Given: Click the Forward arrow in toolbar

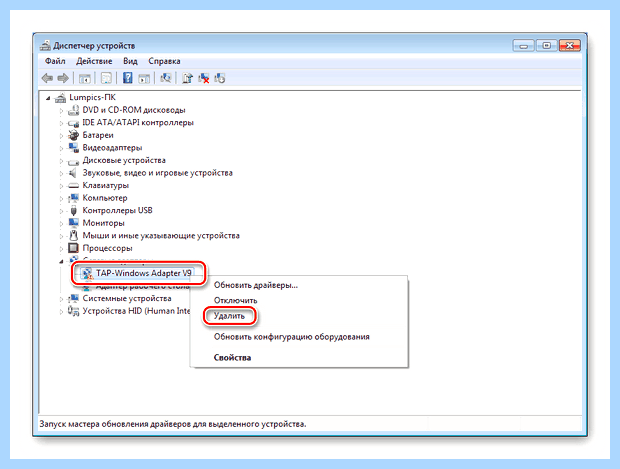Looking at the screenshot, I should [63, 78].
